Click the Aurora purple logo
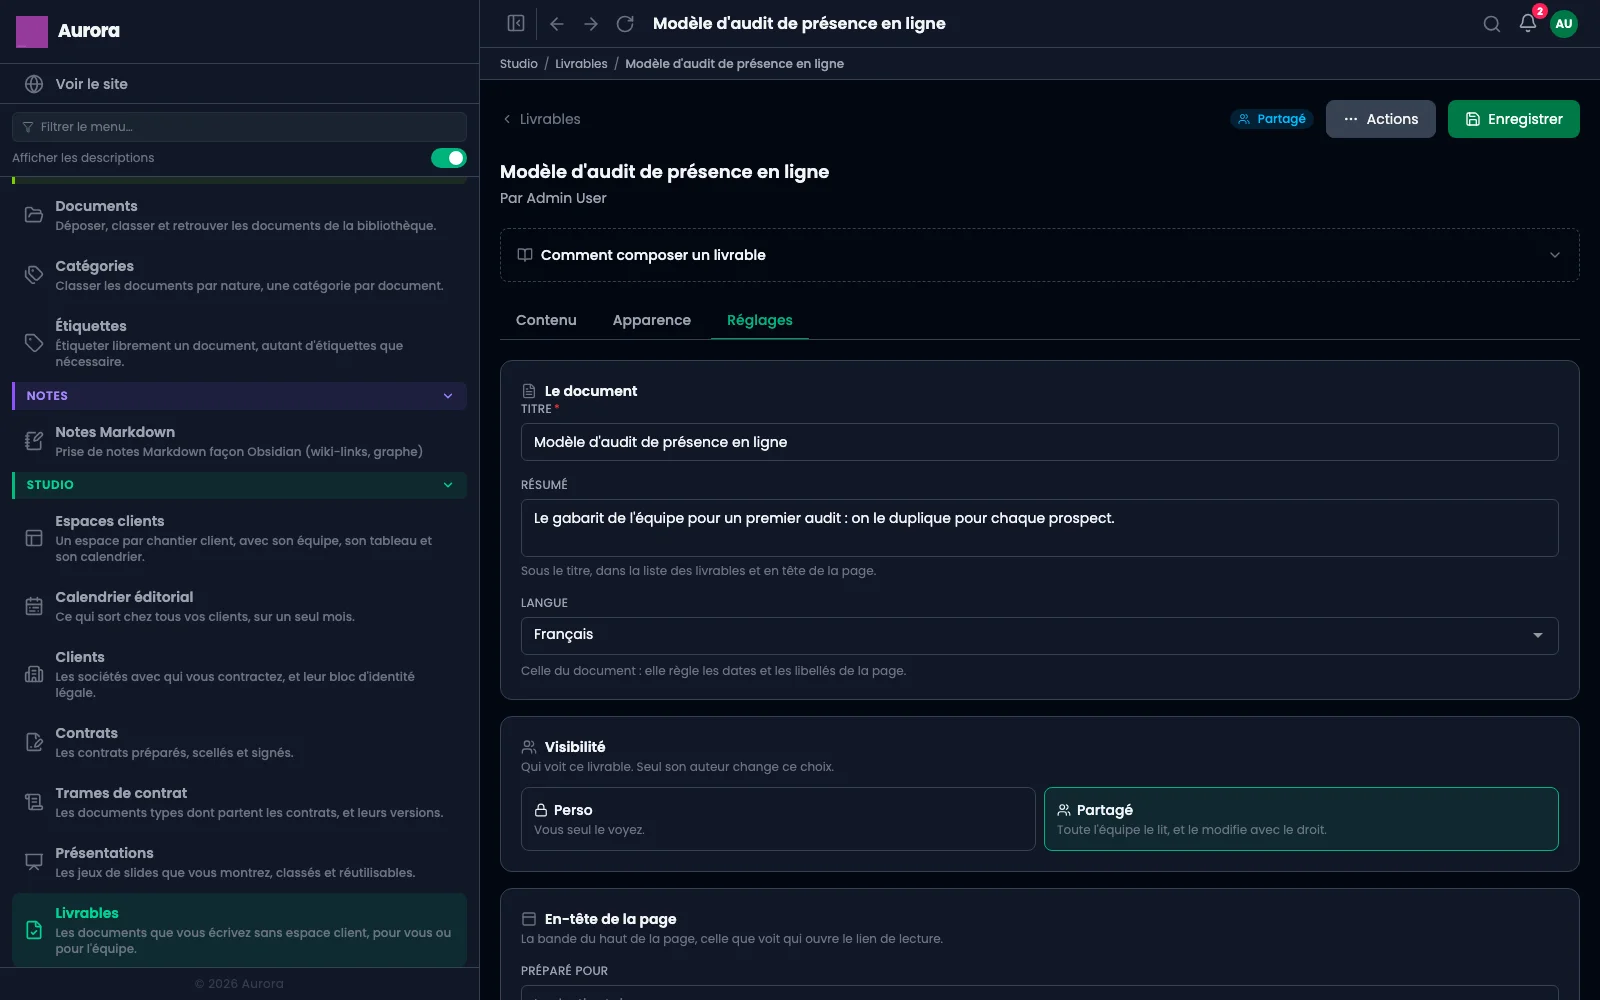The image size is (1600, 1000). coord(32,31)
